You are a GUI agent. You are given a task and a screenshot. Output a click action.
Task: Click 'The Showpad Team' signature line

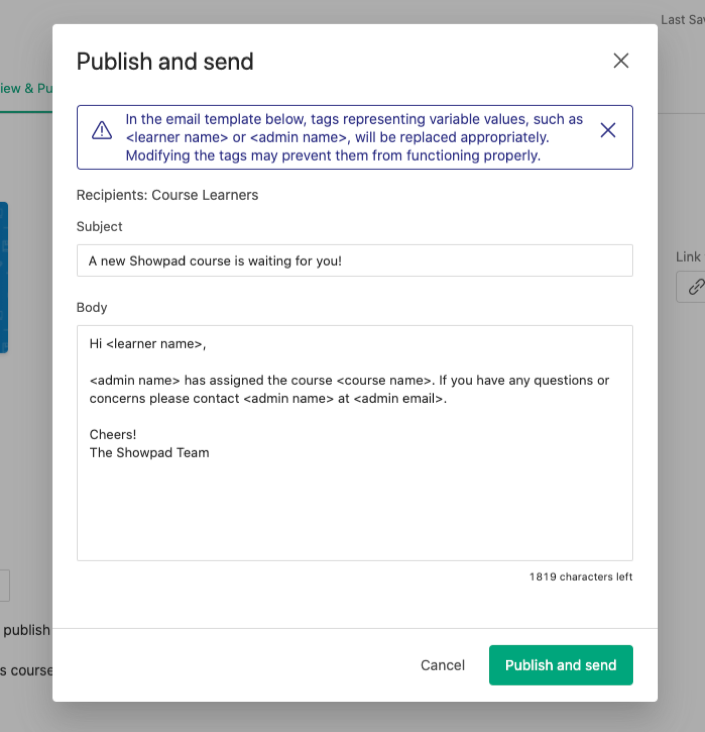[x=149, y=453]
